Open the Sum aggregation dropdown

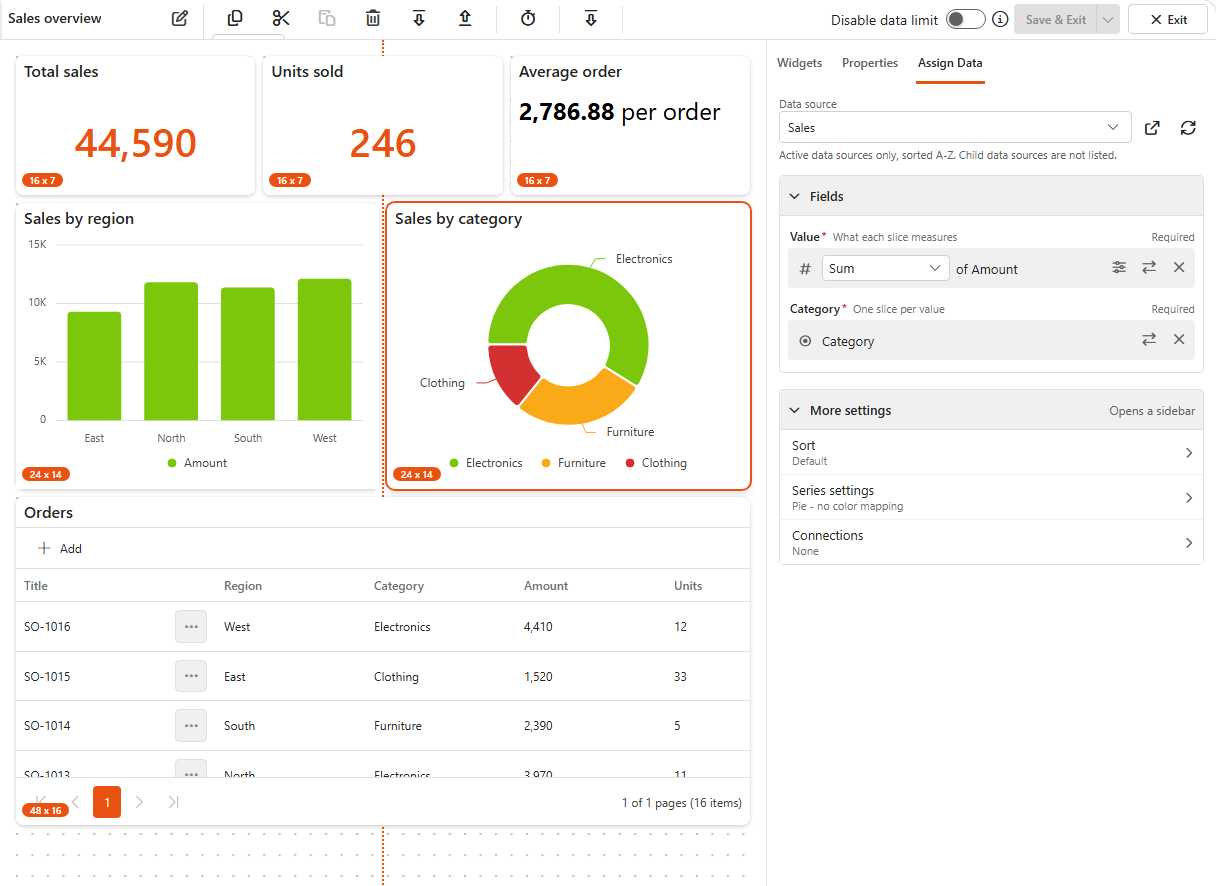point(886,268)
